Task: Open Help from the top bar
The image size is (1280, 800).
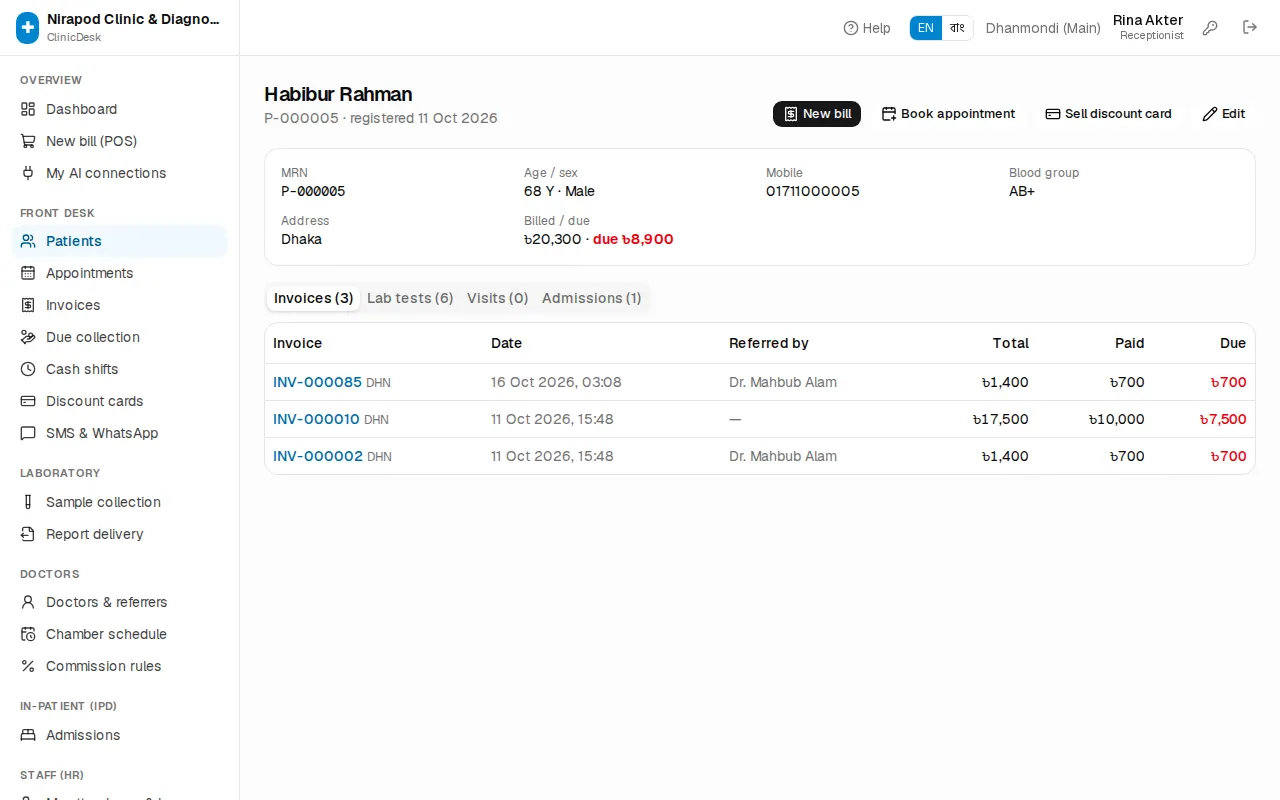Action: (x=867, y=28)
